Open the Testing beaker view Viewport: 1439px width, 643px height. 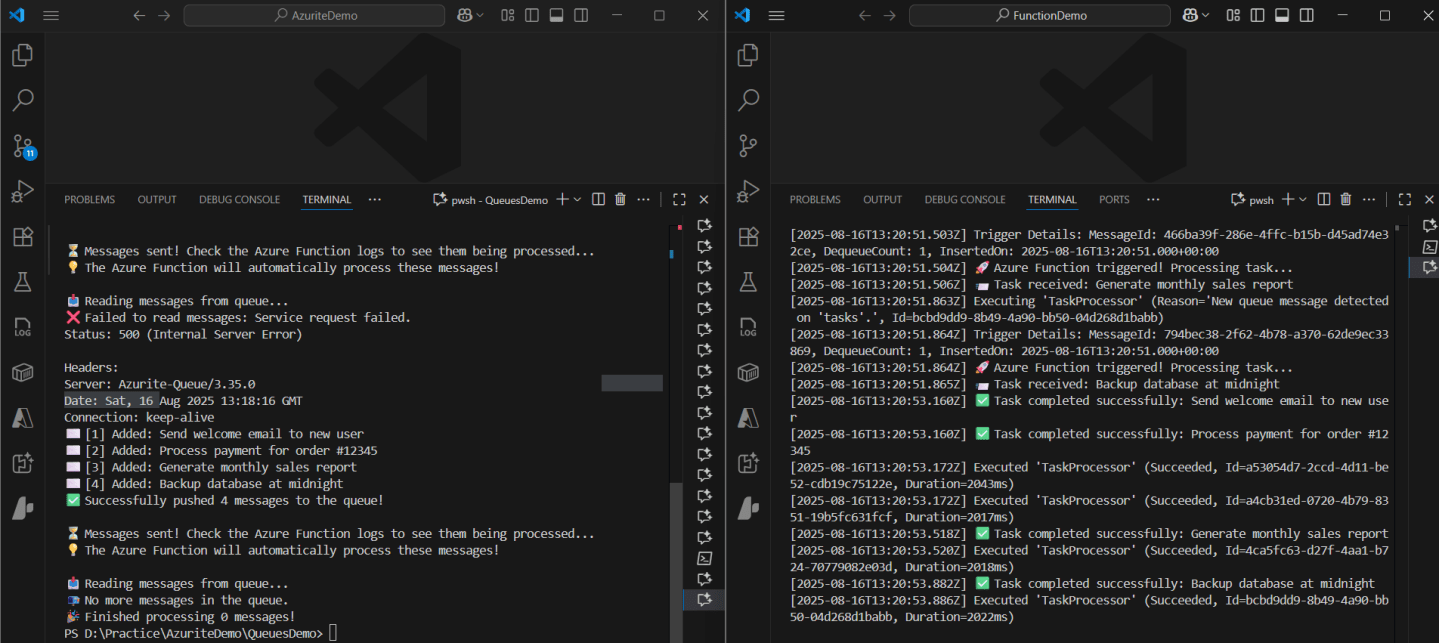tap(22, 281)
